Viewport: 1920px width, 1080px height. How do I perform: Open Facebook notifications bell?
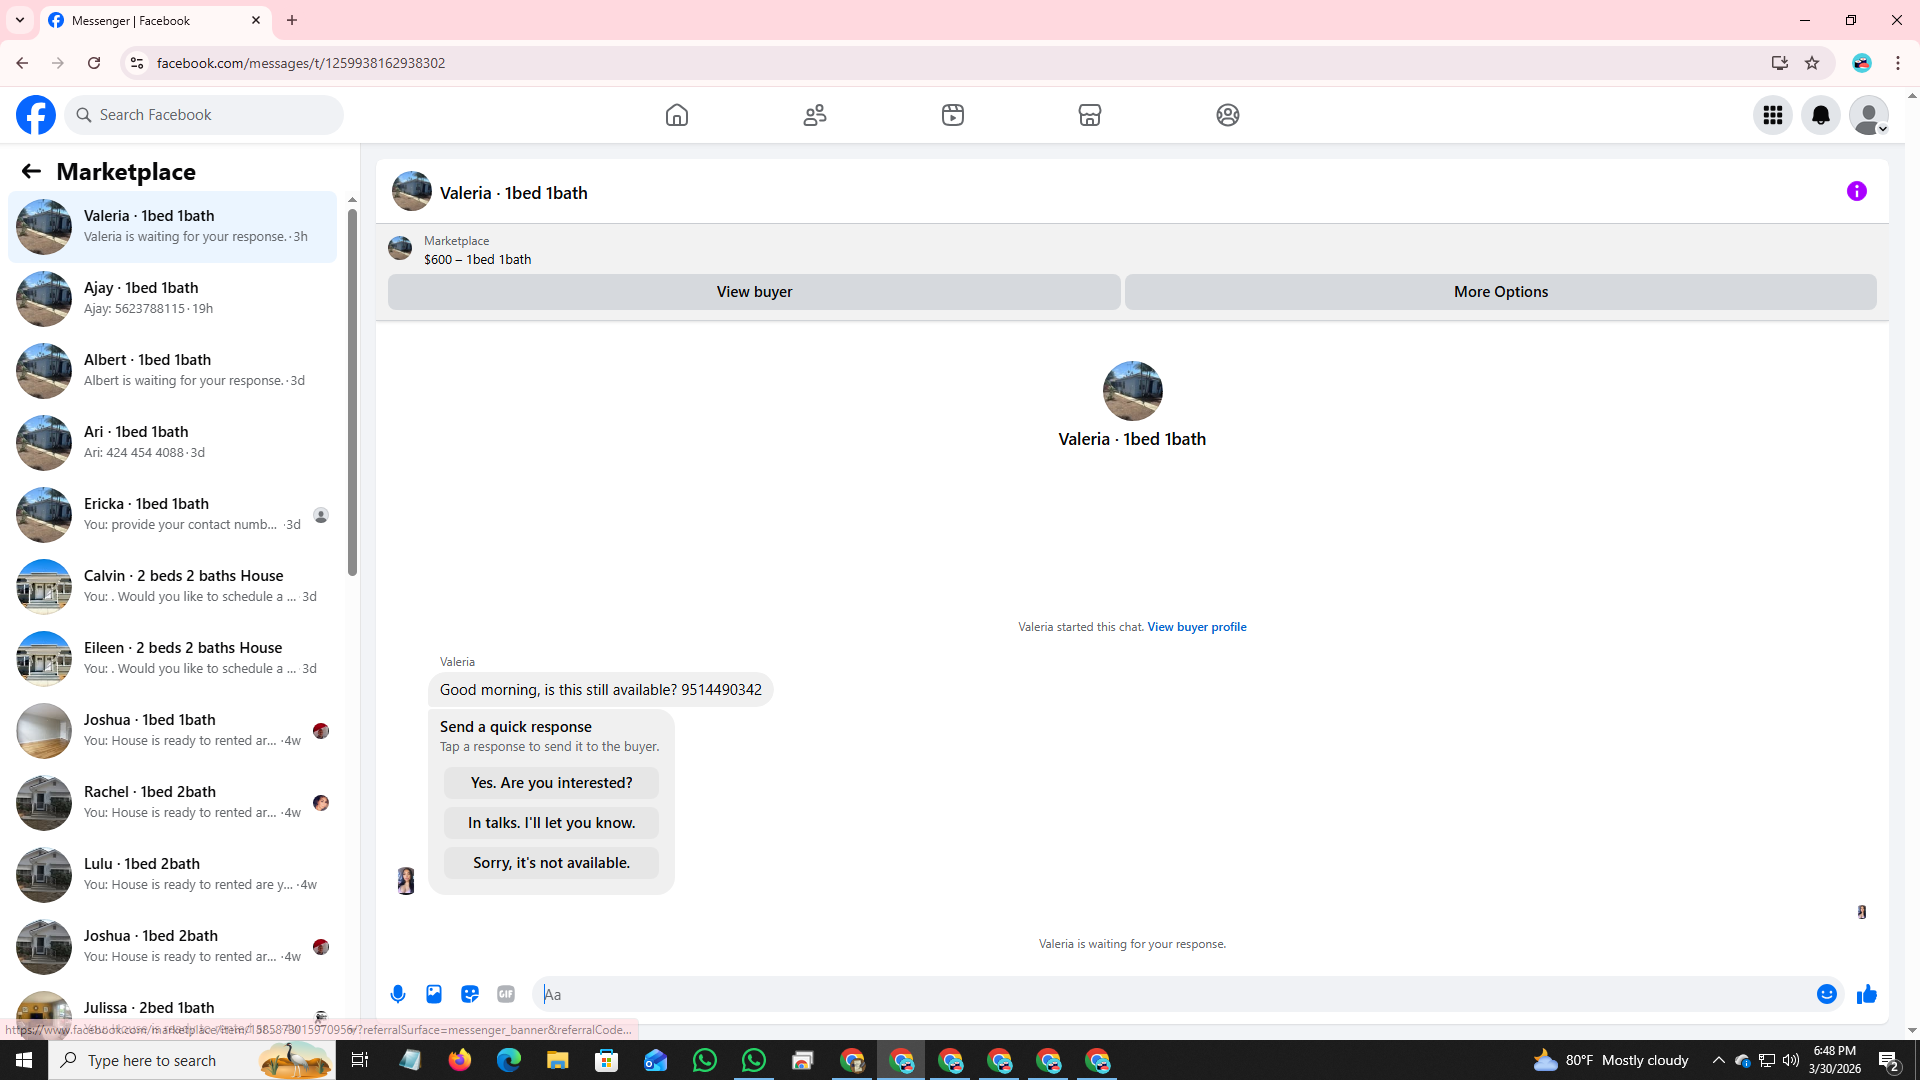pos(1820,115)
